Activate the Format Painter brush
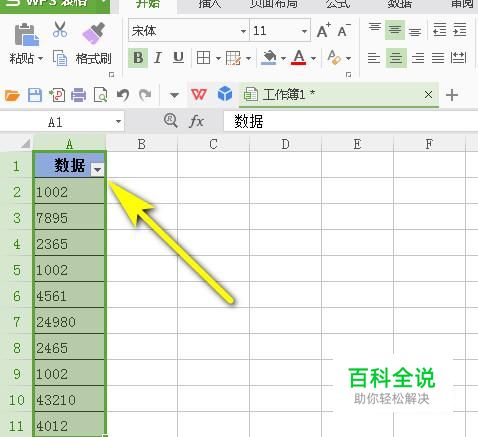Image resolution: width=478 pixels, height=437 pixels. (93, 33)
